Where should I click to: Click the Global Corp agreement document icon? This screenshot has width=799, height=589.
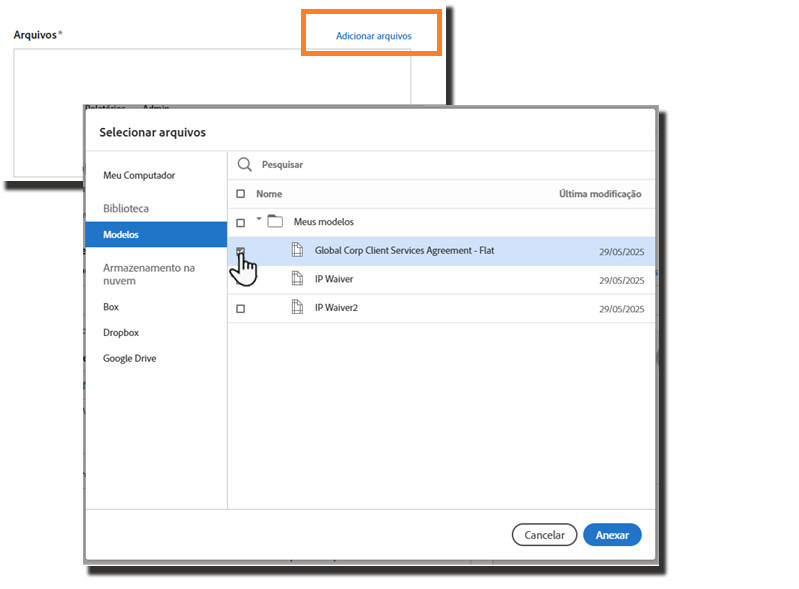pyautogui.click(x=297, y=250)
